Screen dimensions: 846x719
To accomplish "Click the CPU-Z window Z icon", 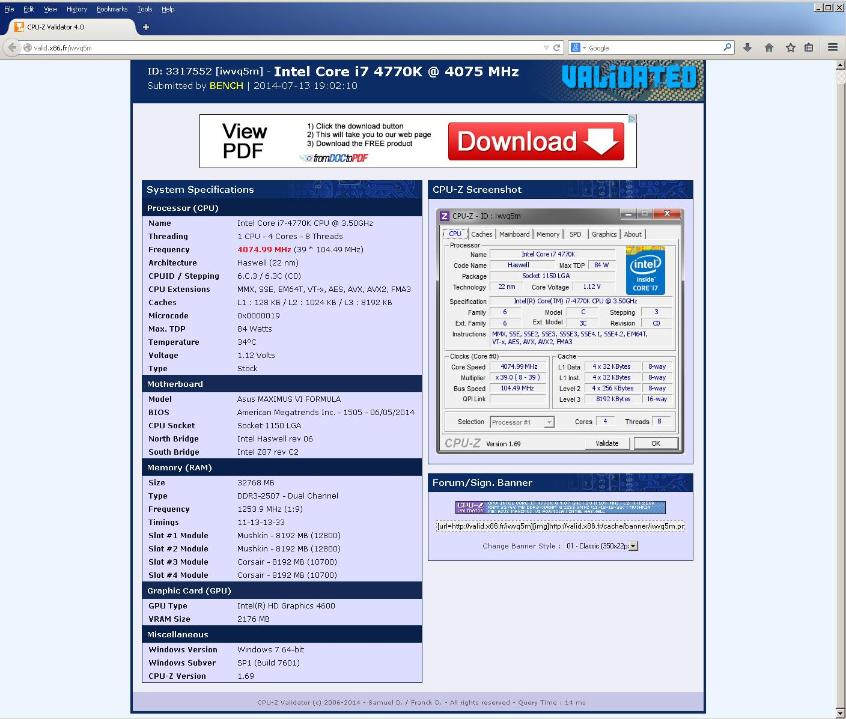I will click(x=445, y=216).
